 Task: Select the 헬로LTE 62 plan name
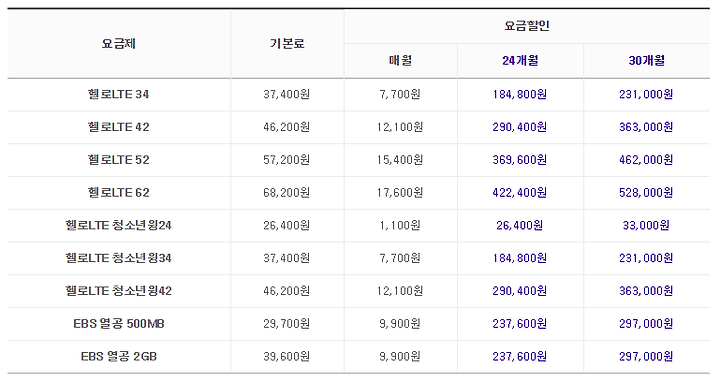[118, 192]
